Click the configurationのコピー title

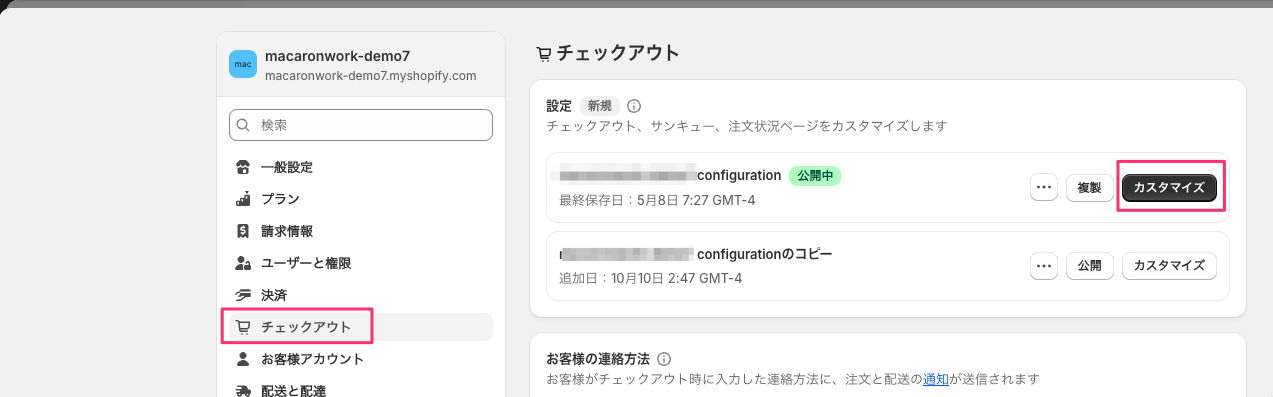[x=764, y=254]
